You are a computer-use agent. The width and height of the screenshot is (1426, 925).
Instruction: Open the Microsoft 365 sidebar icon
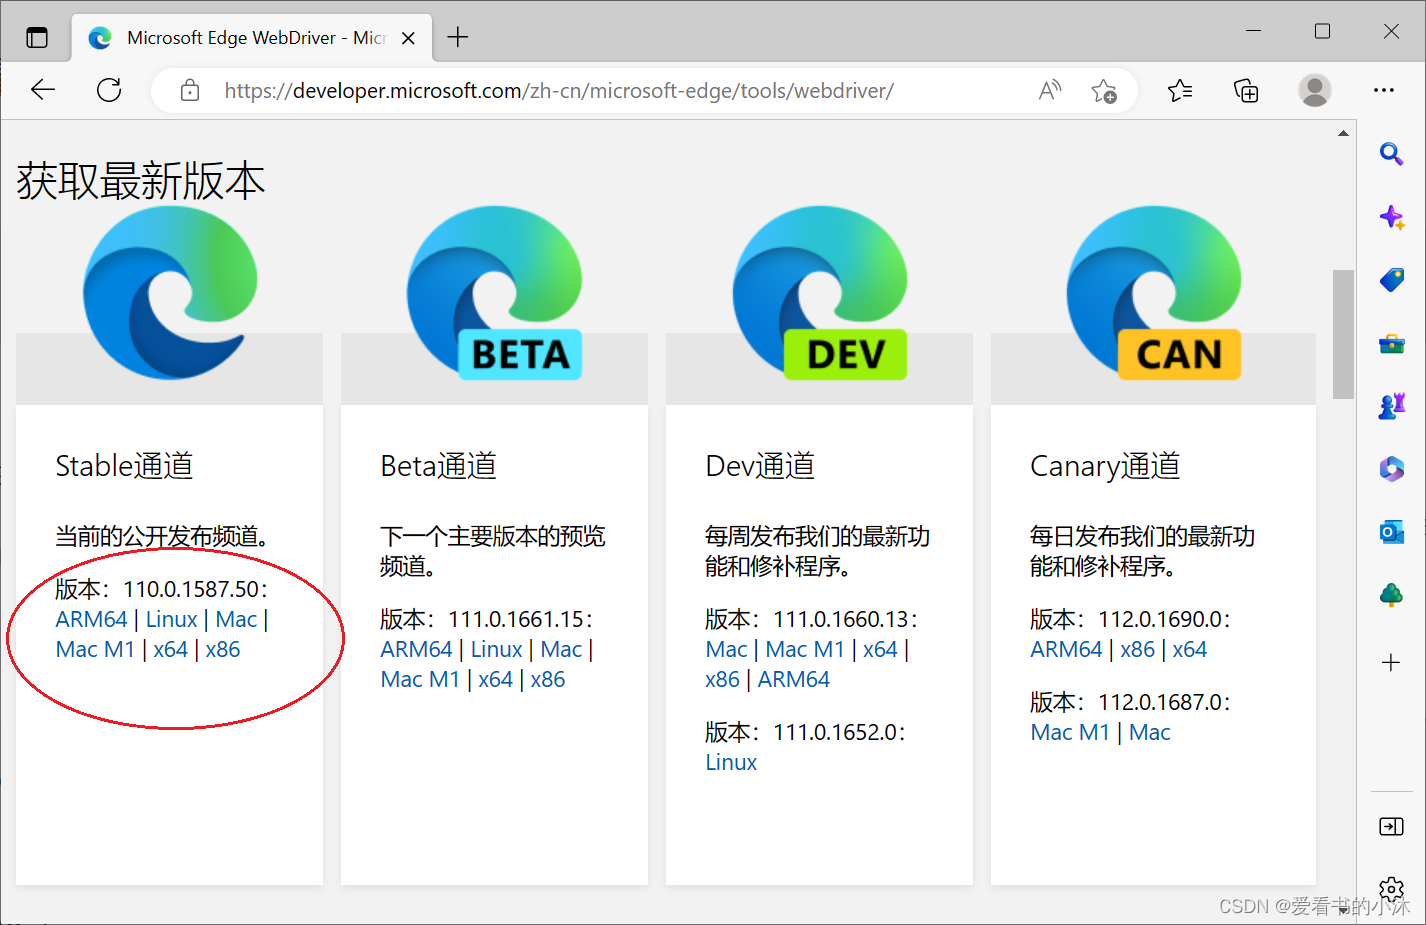pos(1391,469)
